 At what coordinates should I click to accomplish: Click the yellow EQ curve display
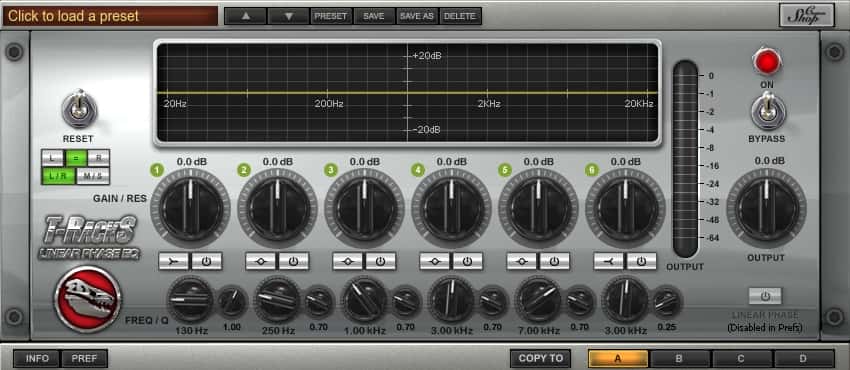[407, 93]
